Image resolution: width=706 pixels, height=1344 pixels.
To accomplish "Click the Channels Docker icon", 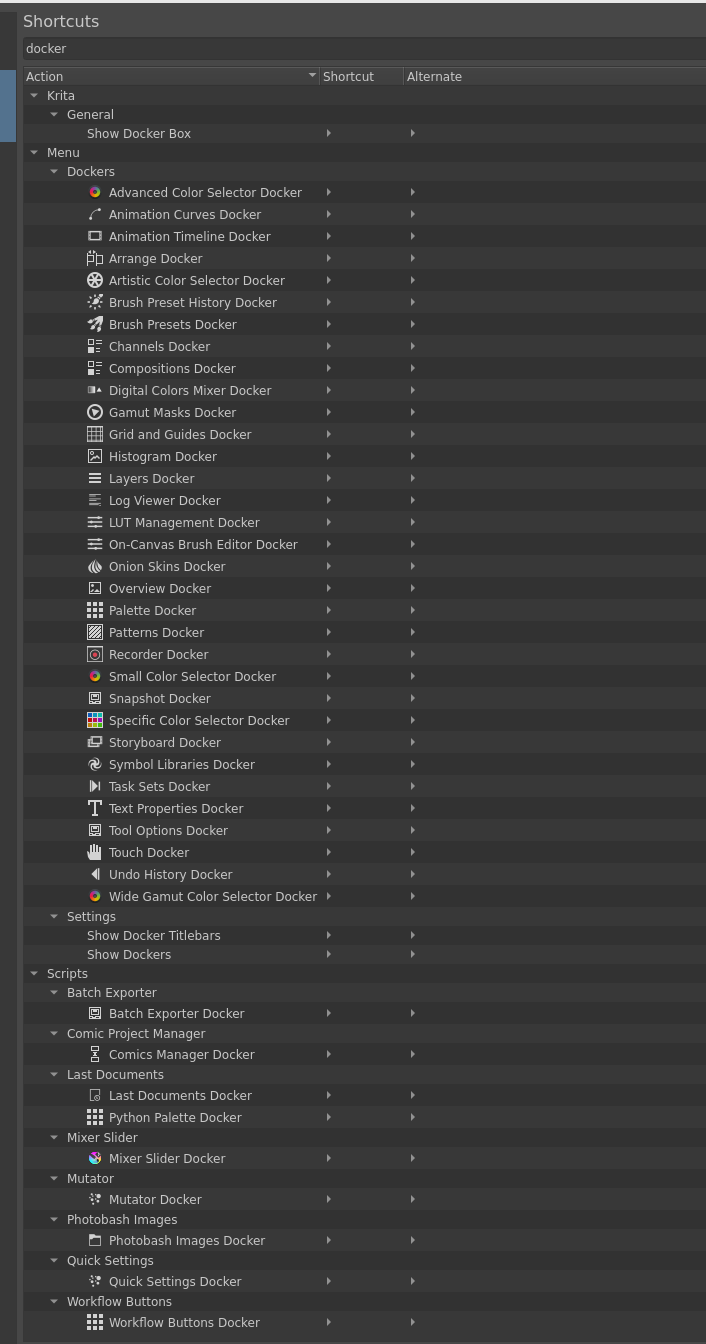I will (x=95, y=346).
